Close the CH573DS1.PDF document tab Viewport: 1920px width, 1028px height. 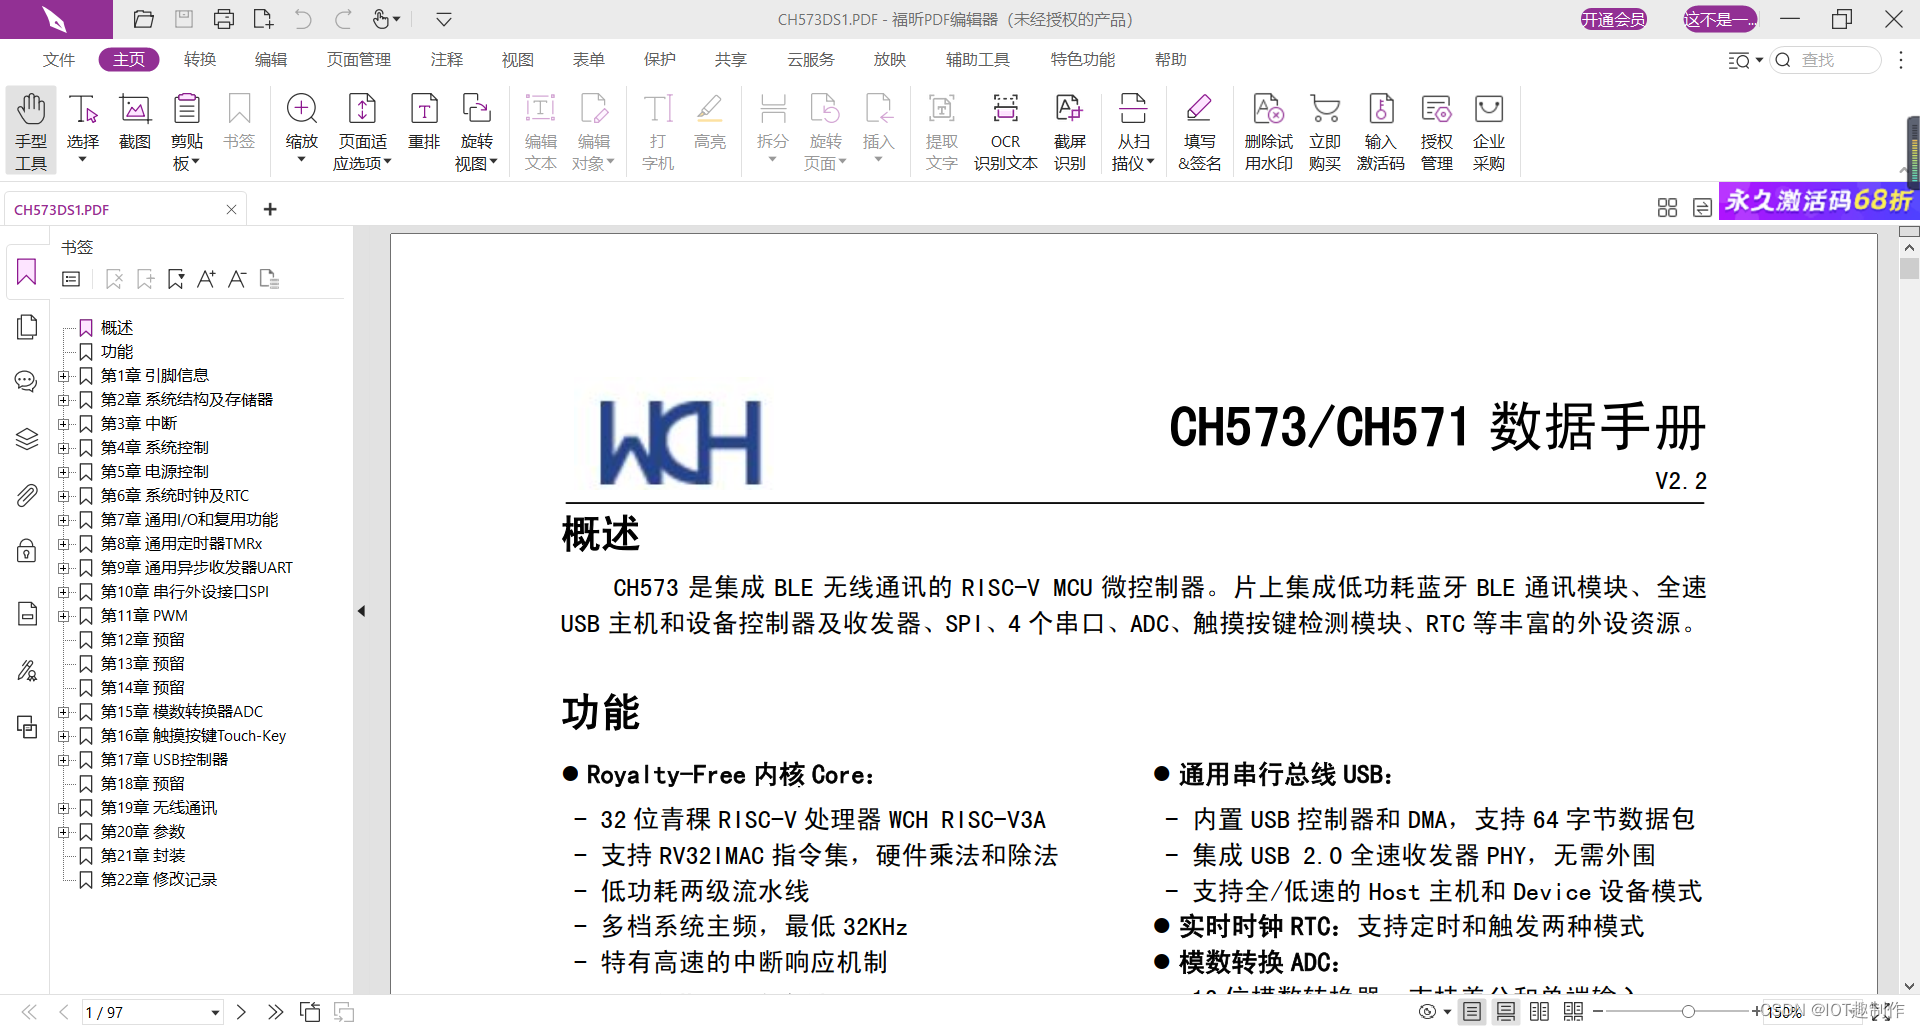[231, 209]
